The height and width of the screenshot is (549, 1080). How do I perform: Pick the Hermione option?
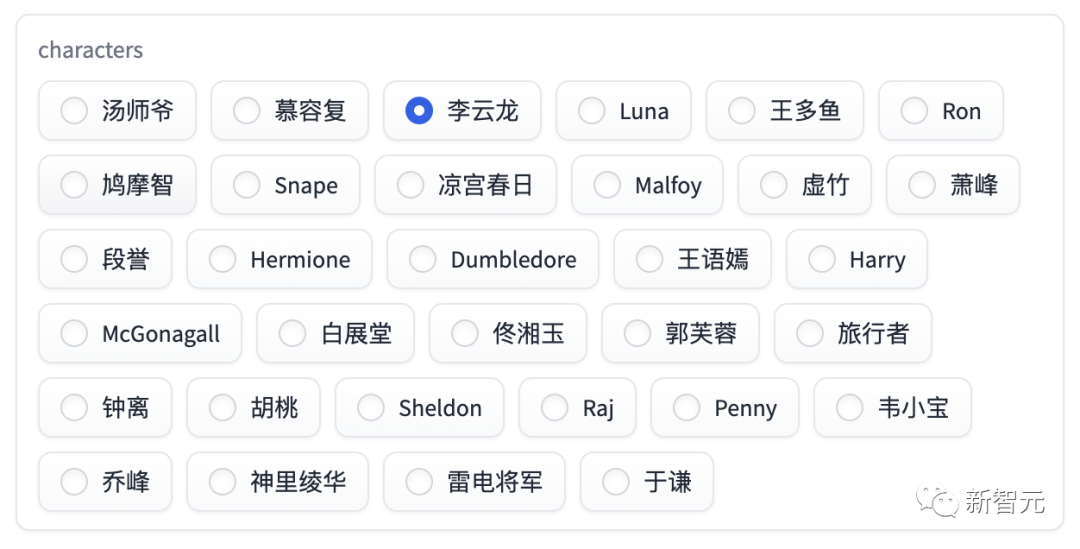[279, 259]
